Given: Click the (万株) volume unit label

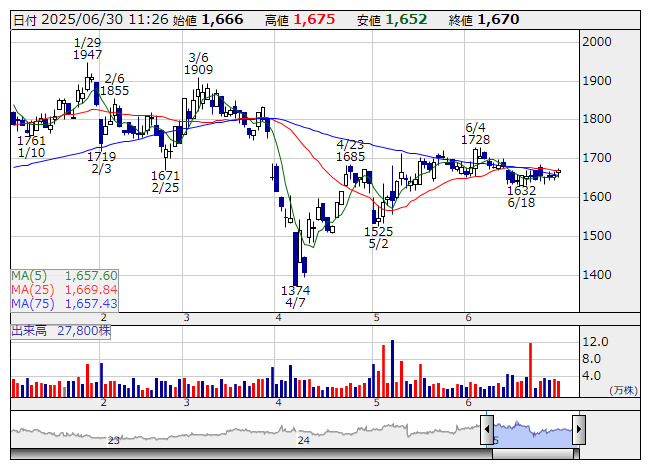Looking at the screenshot, I should tap(623, 390).
